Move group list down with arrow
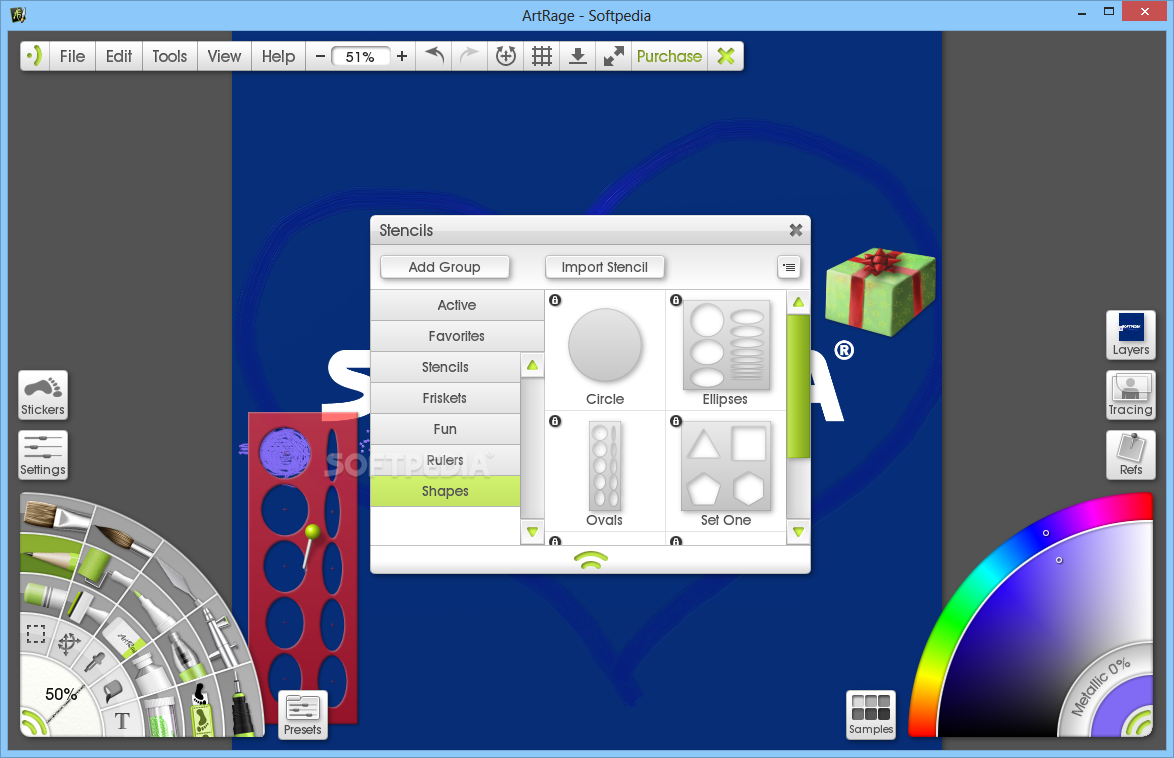 532,532
